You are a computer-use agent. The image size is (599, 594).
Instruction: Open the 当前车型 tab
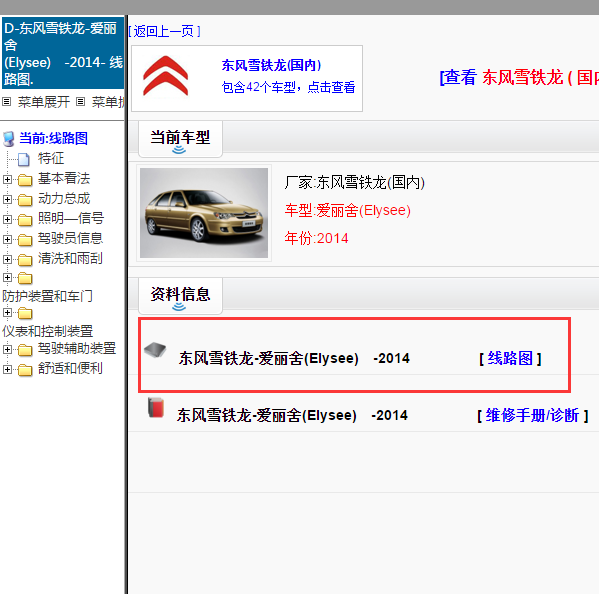tap(180, 138)
